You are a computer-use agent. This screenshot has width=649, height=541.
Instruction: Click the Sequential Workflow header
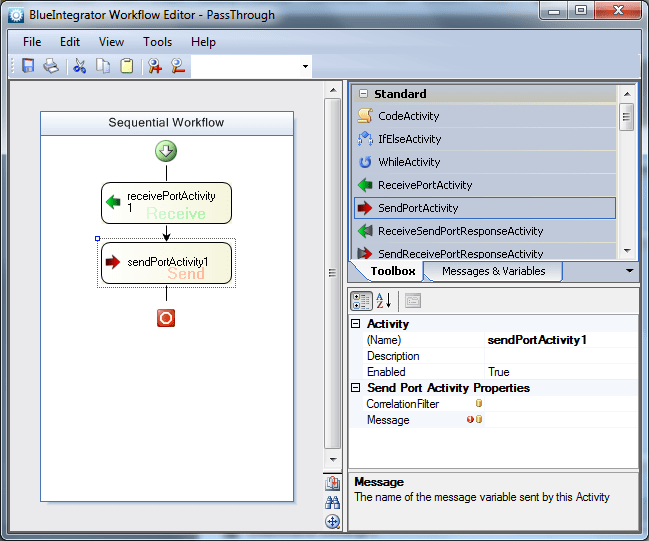point(167,123)
